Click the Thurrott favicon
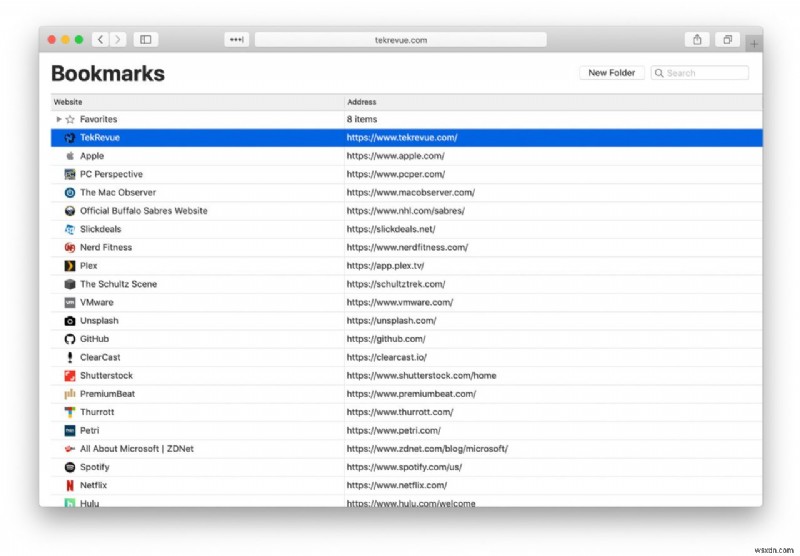Viewport: 800px width, 556px height. 70,412
